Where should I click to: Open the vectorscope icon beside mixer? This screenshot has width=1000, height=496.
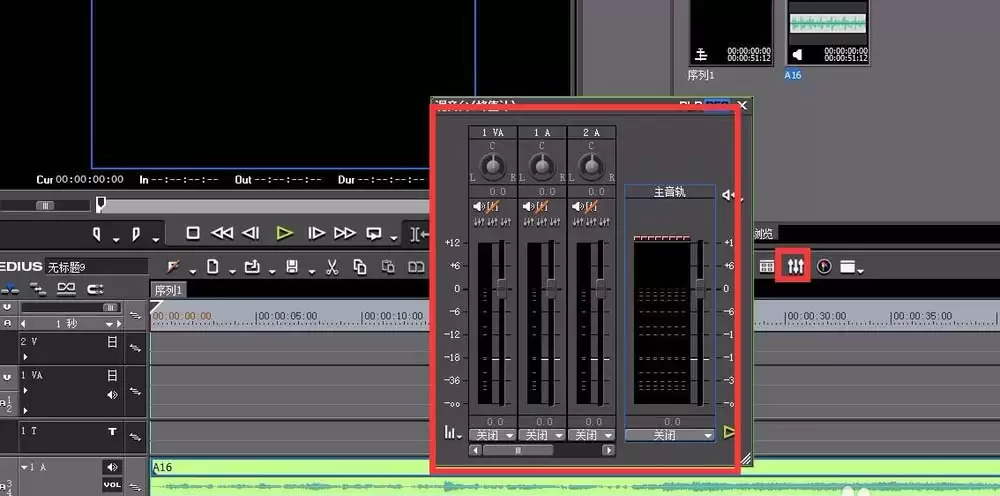click(824, 266)
